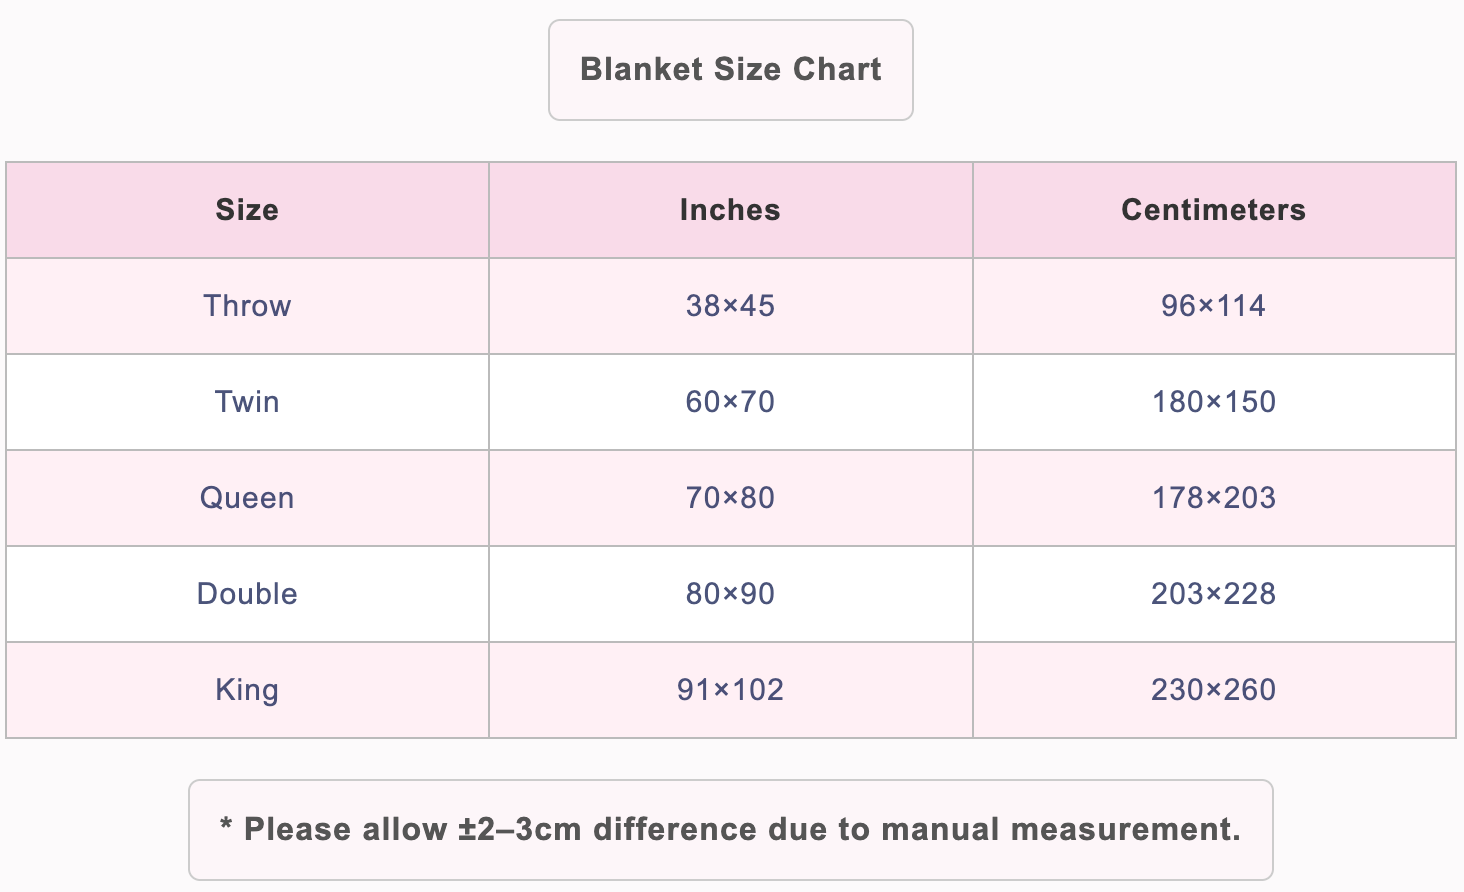This screenshot has height=892, width=1464.
Task: Select the 38×45 inches cell
Action: click(x=731, y=306)
